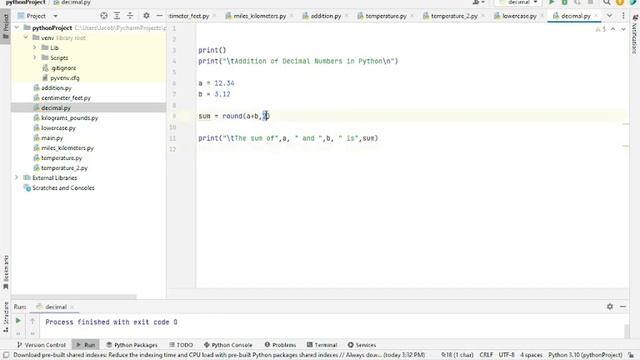The width and height of the screenshot is (640, 360).
Task: Jump to the next highlighted problem
Action: (x=623, y=29)
